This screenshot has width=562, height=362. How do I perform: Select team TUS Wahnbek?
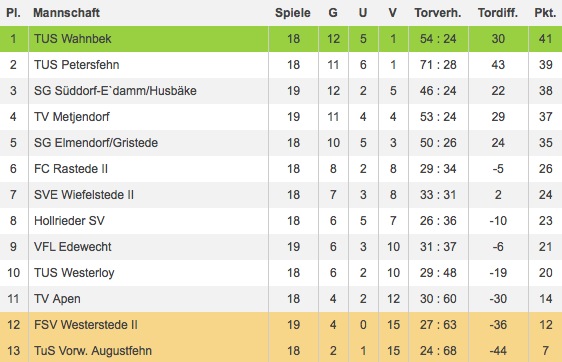pyautogui.click(x=73, y=39)
